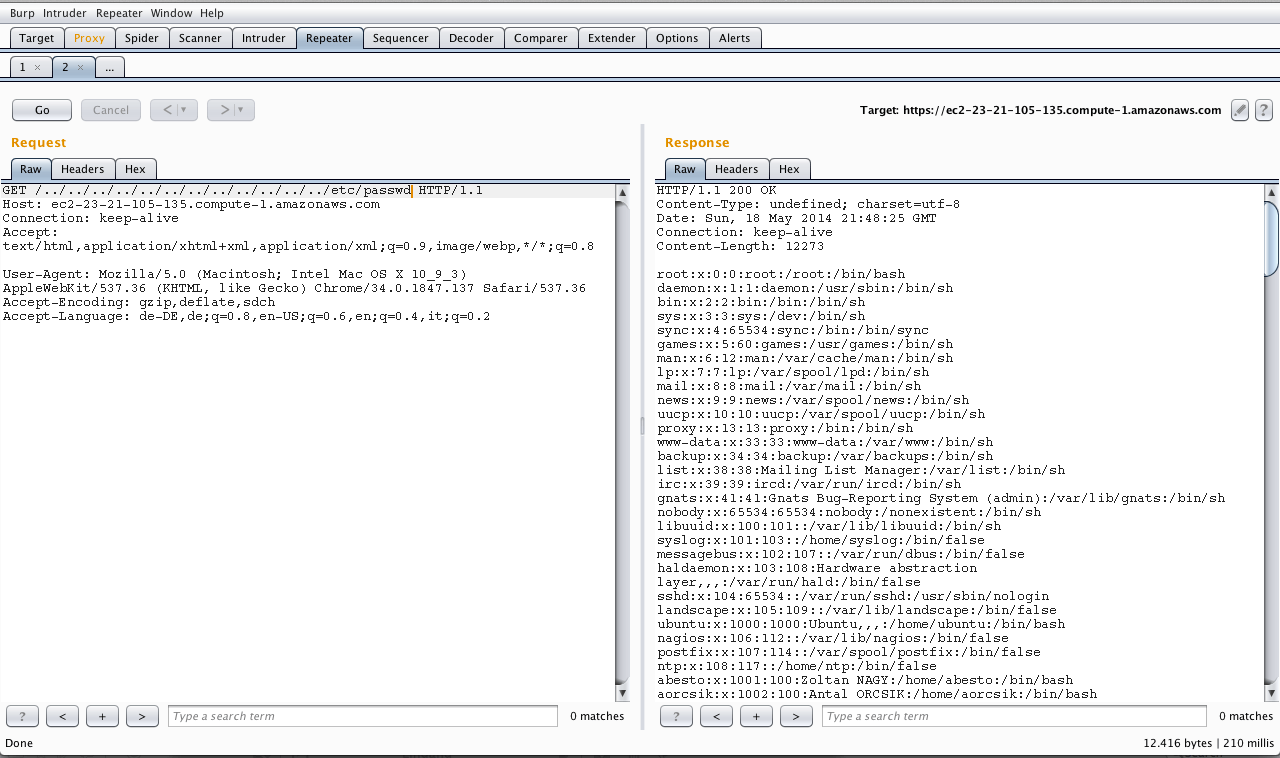The height and width of the screenshot is (758, 1280).
Task: Show the response Hex view tab
Action: pos(789,169)
